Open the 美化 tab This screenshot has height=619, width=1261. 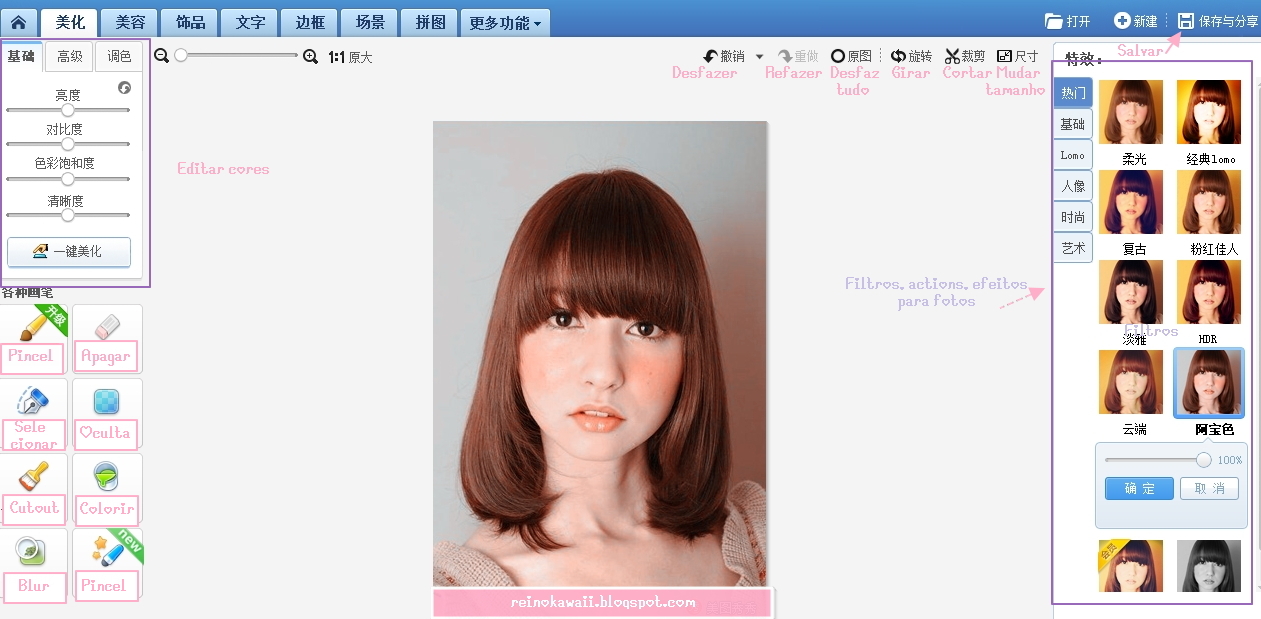pos(70,22)
